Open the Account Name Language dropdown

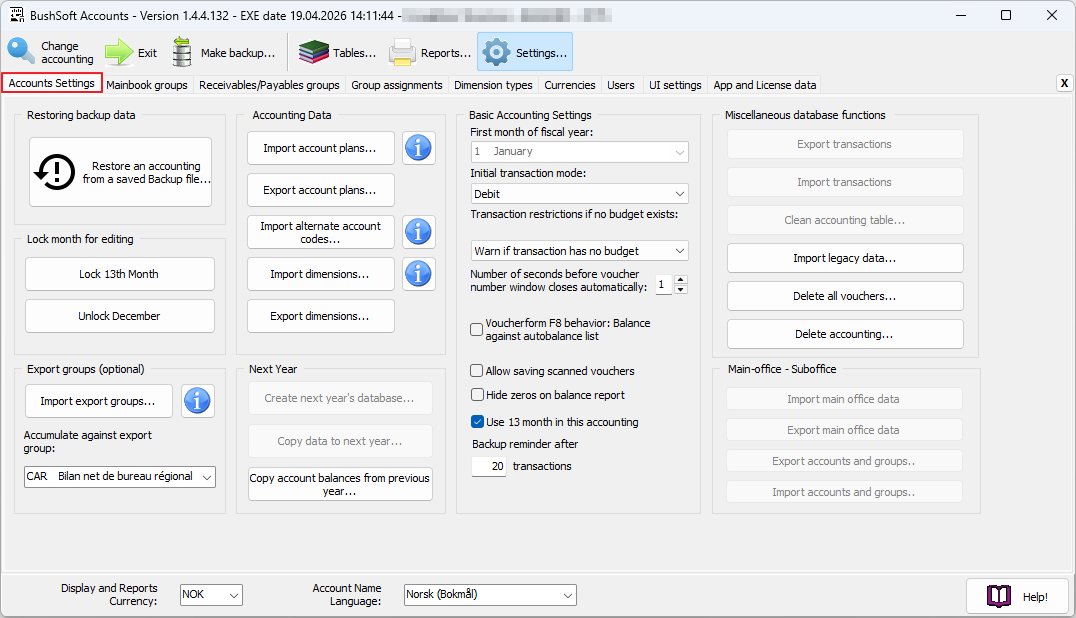[490, 595]
